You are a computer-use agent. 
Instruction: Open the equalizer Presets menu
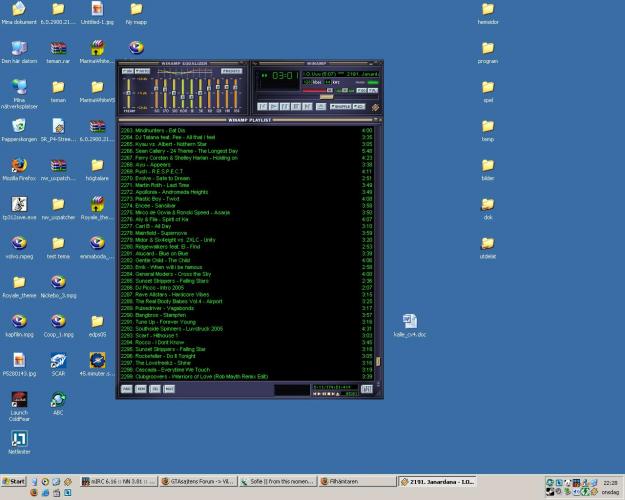[231, 71]
